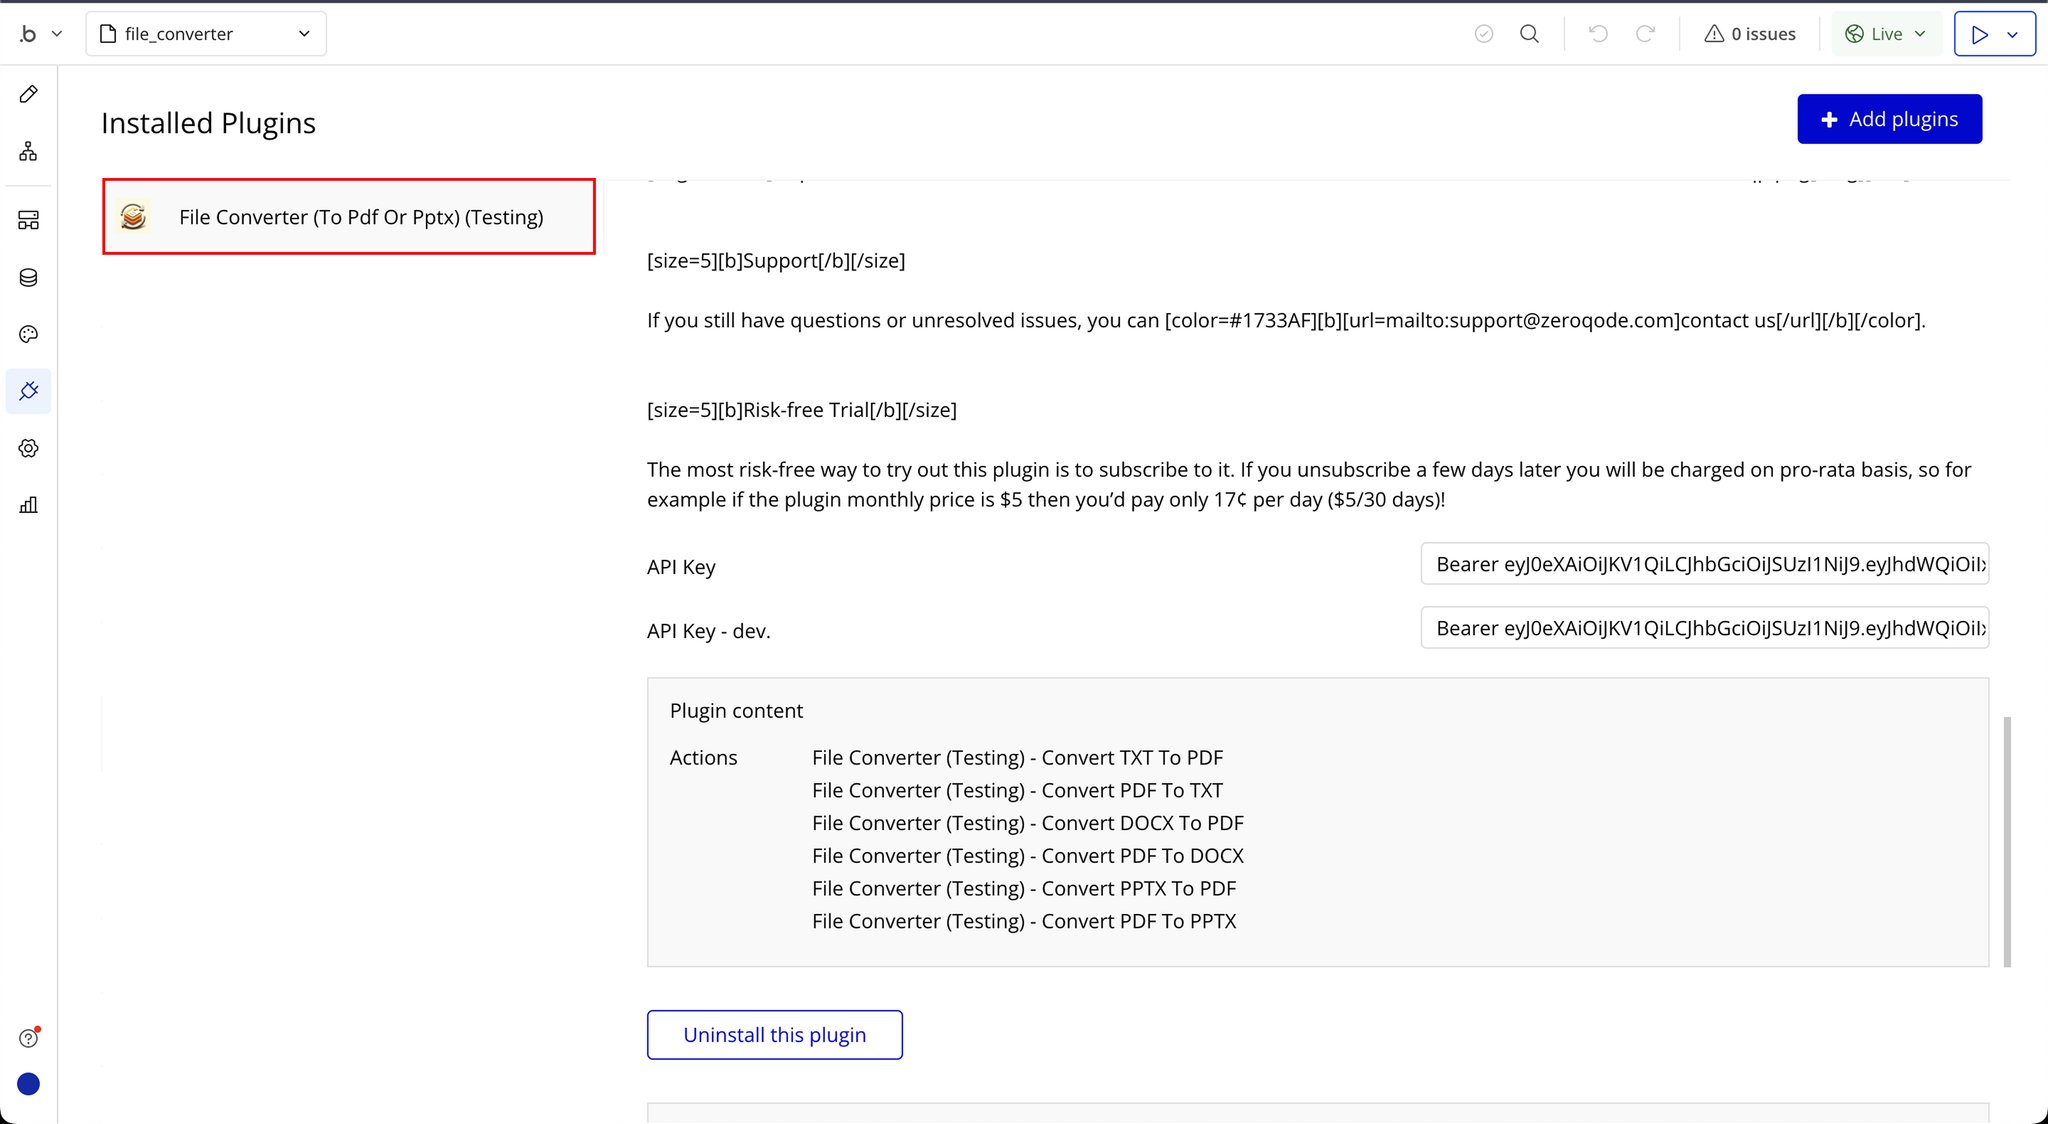Click the undo arrow icon

click(1598, 34)
